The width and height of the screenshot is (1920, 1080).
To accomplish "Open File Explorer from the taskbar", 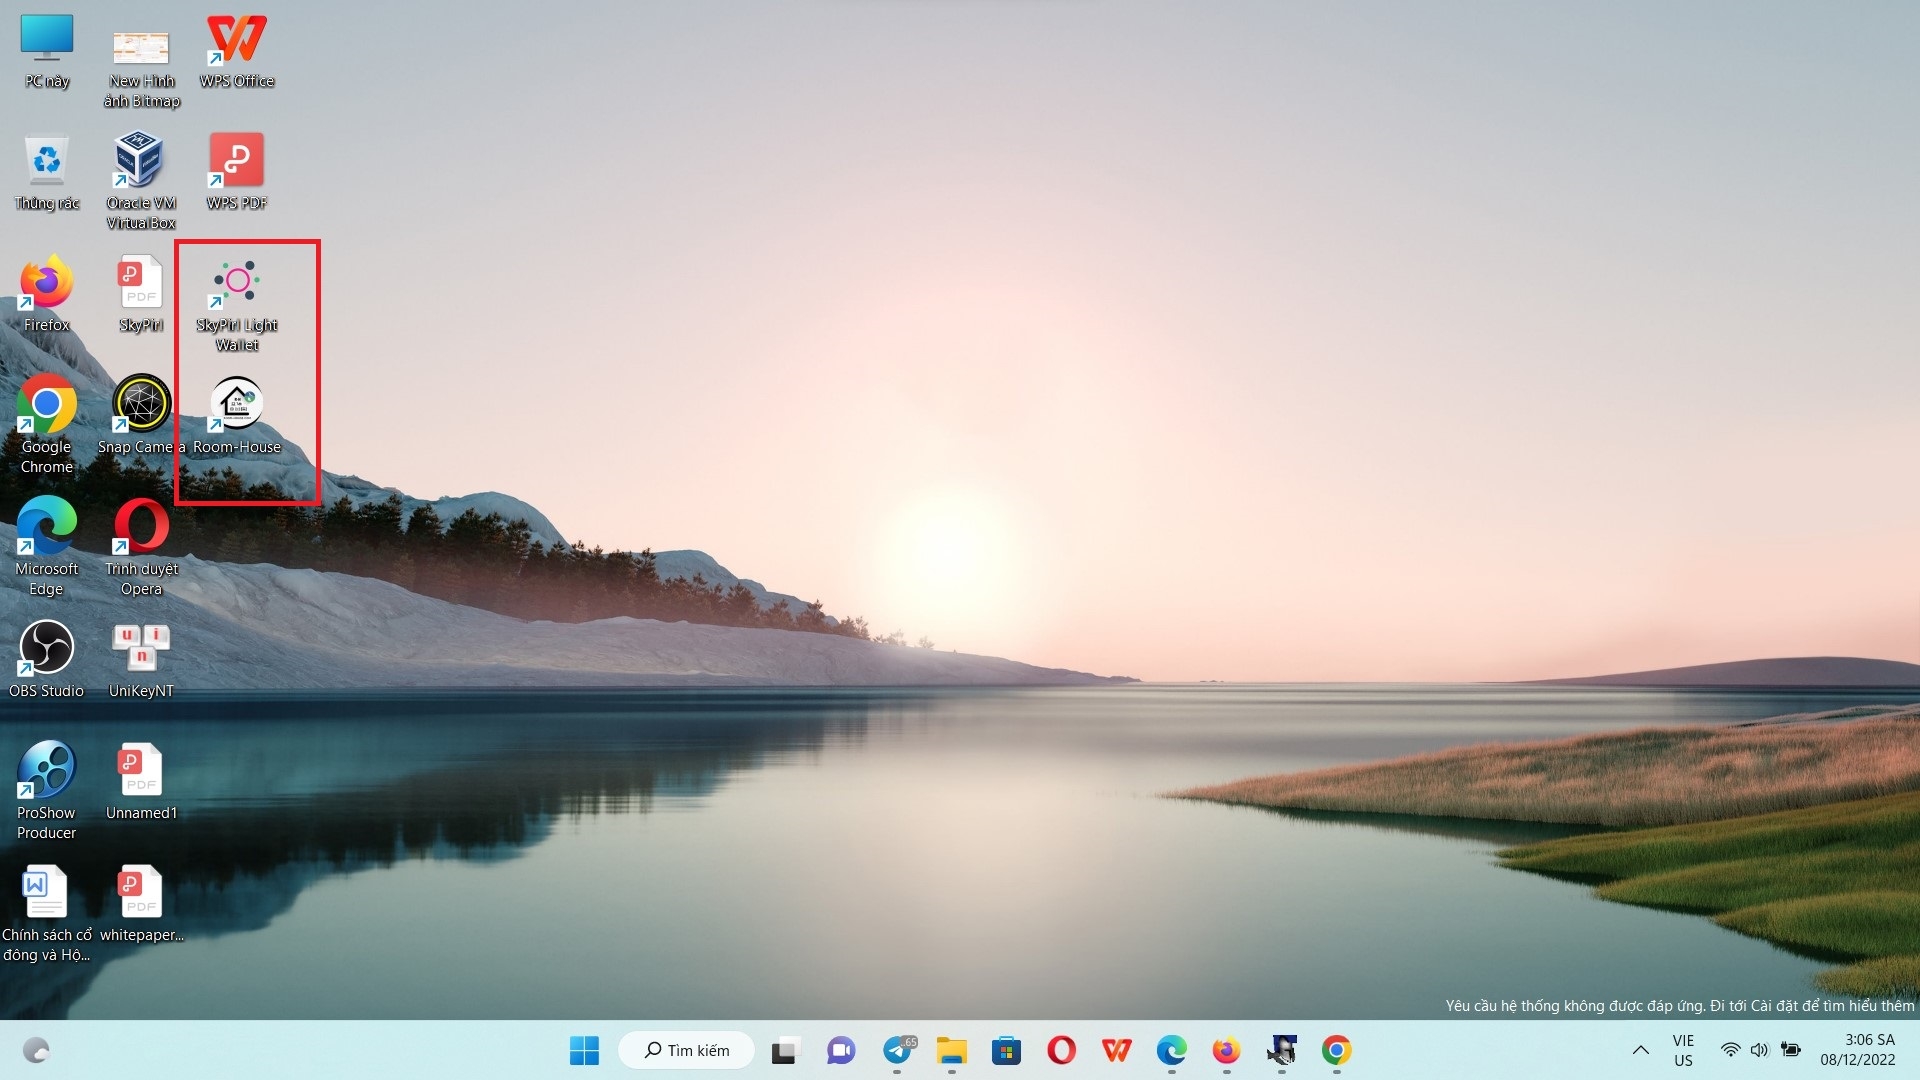I will pos(951,1050).
